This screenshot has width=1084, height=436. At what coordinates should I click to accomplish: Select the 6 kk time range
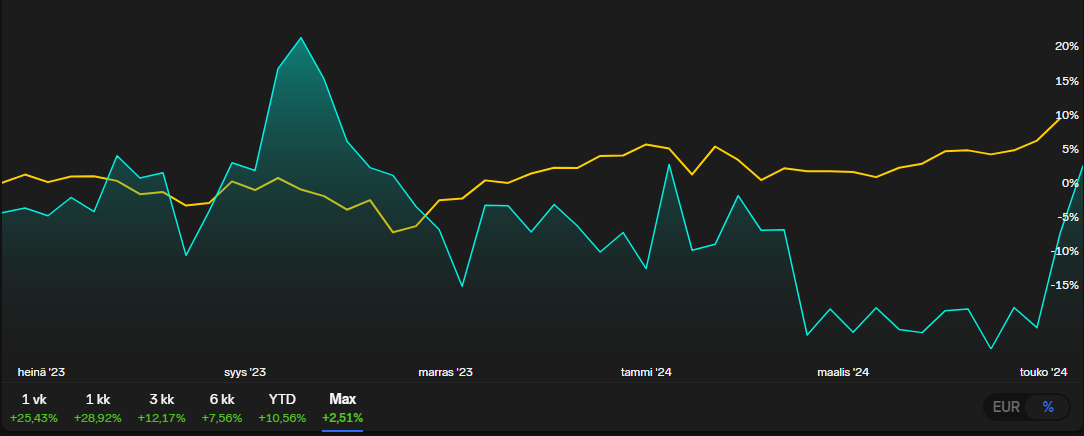click(222, 408)
